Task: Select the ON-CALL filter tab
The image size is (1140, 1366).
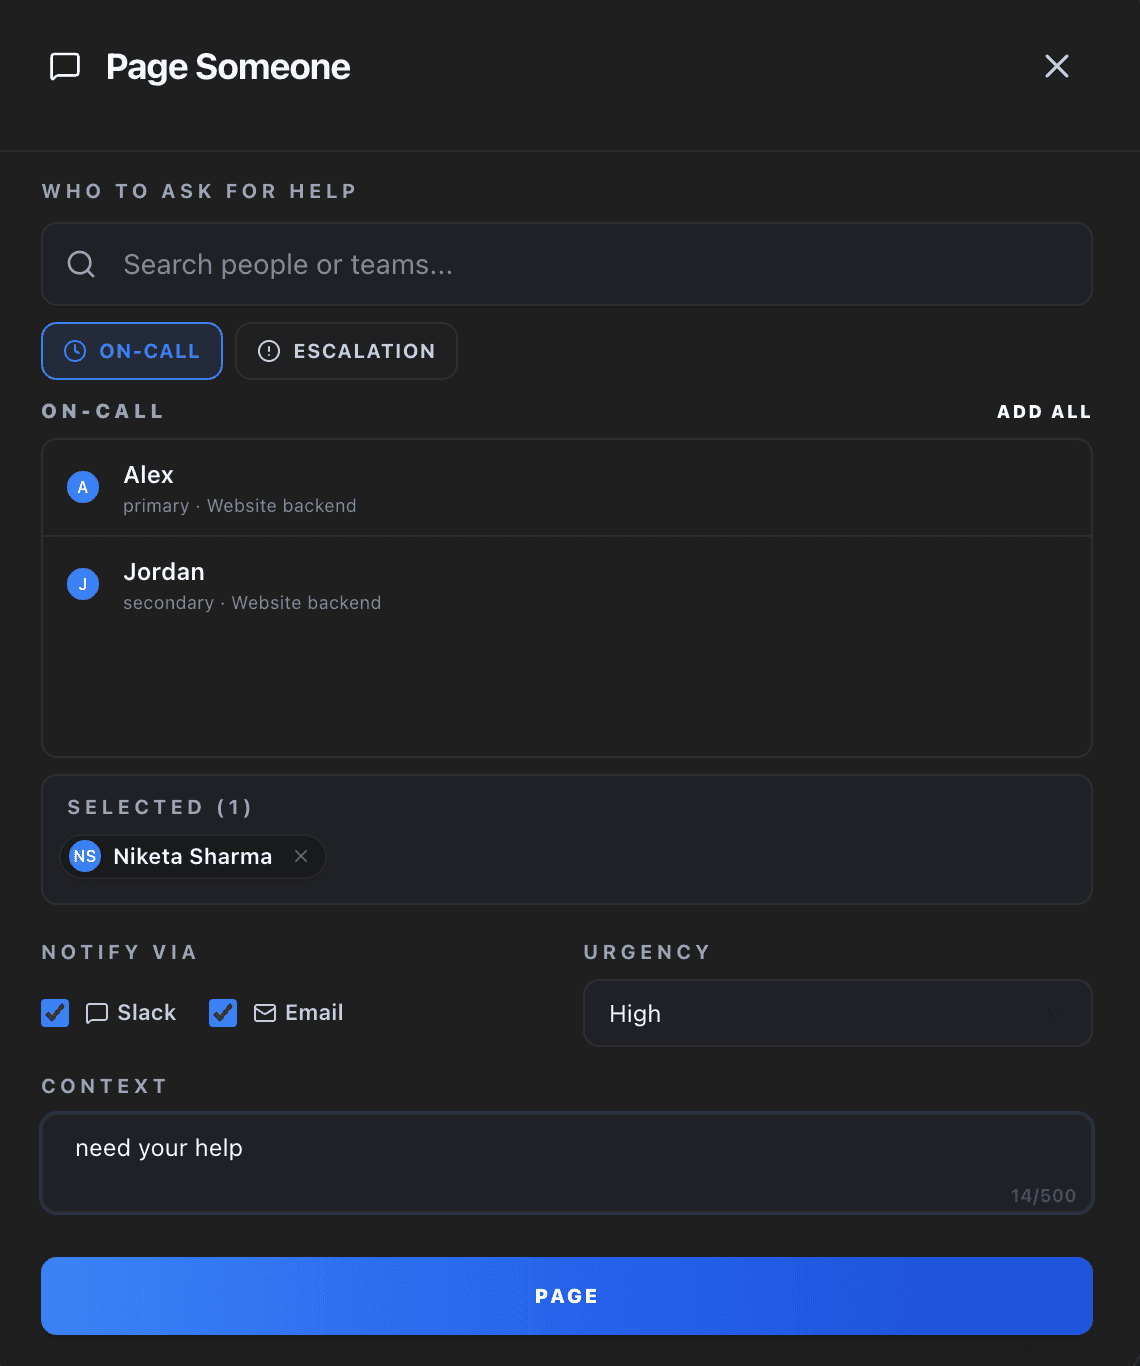Action: 131,351
